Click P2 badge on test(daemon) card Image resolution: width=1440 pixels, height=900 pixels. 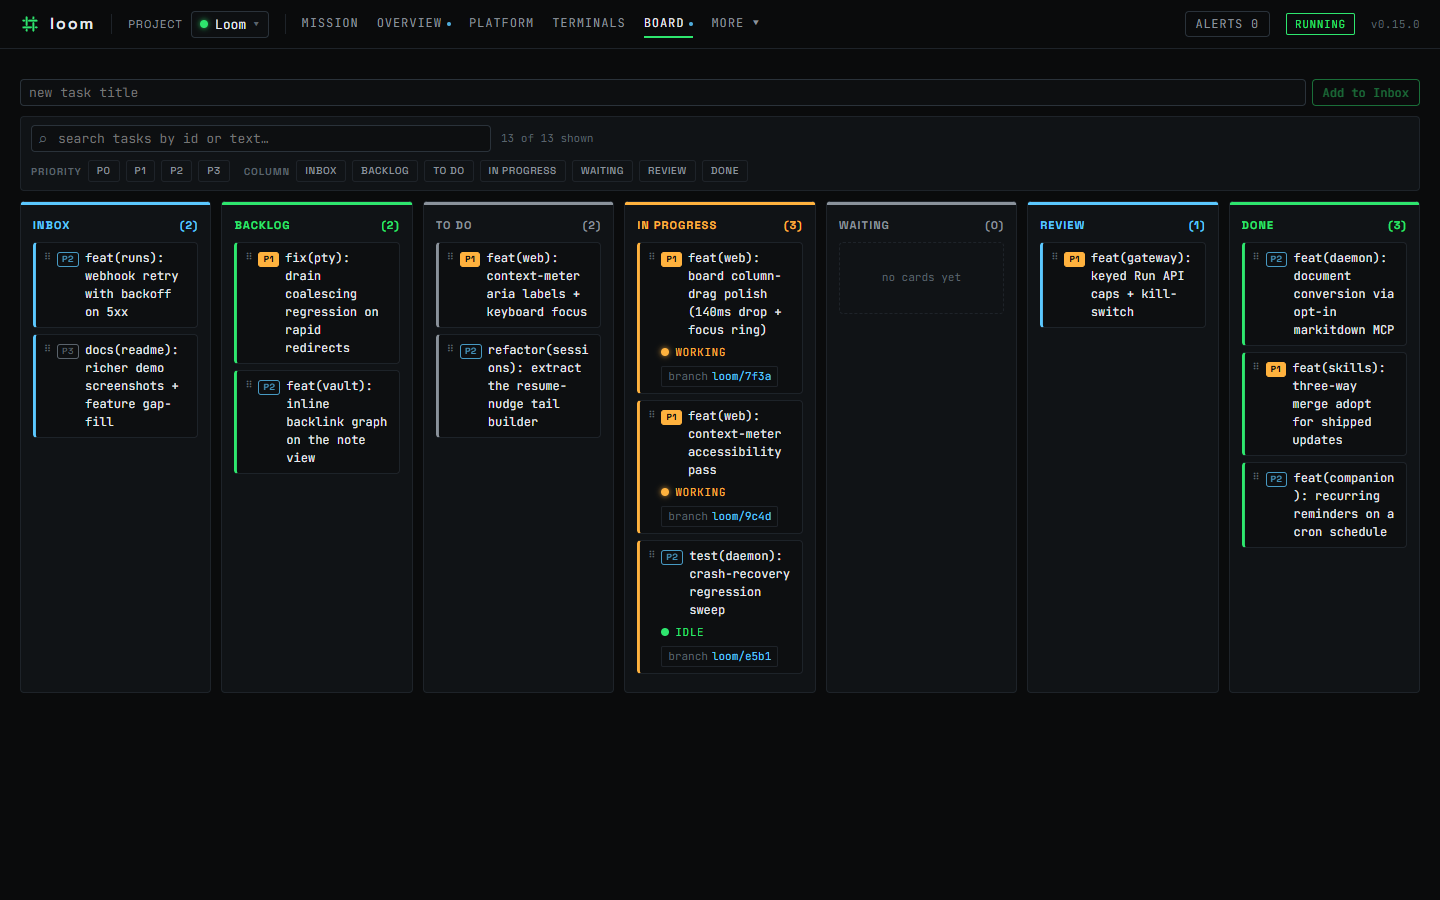click(672, 557)
